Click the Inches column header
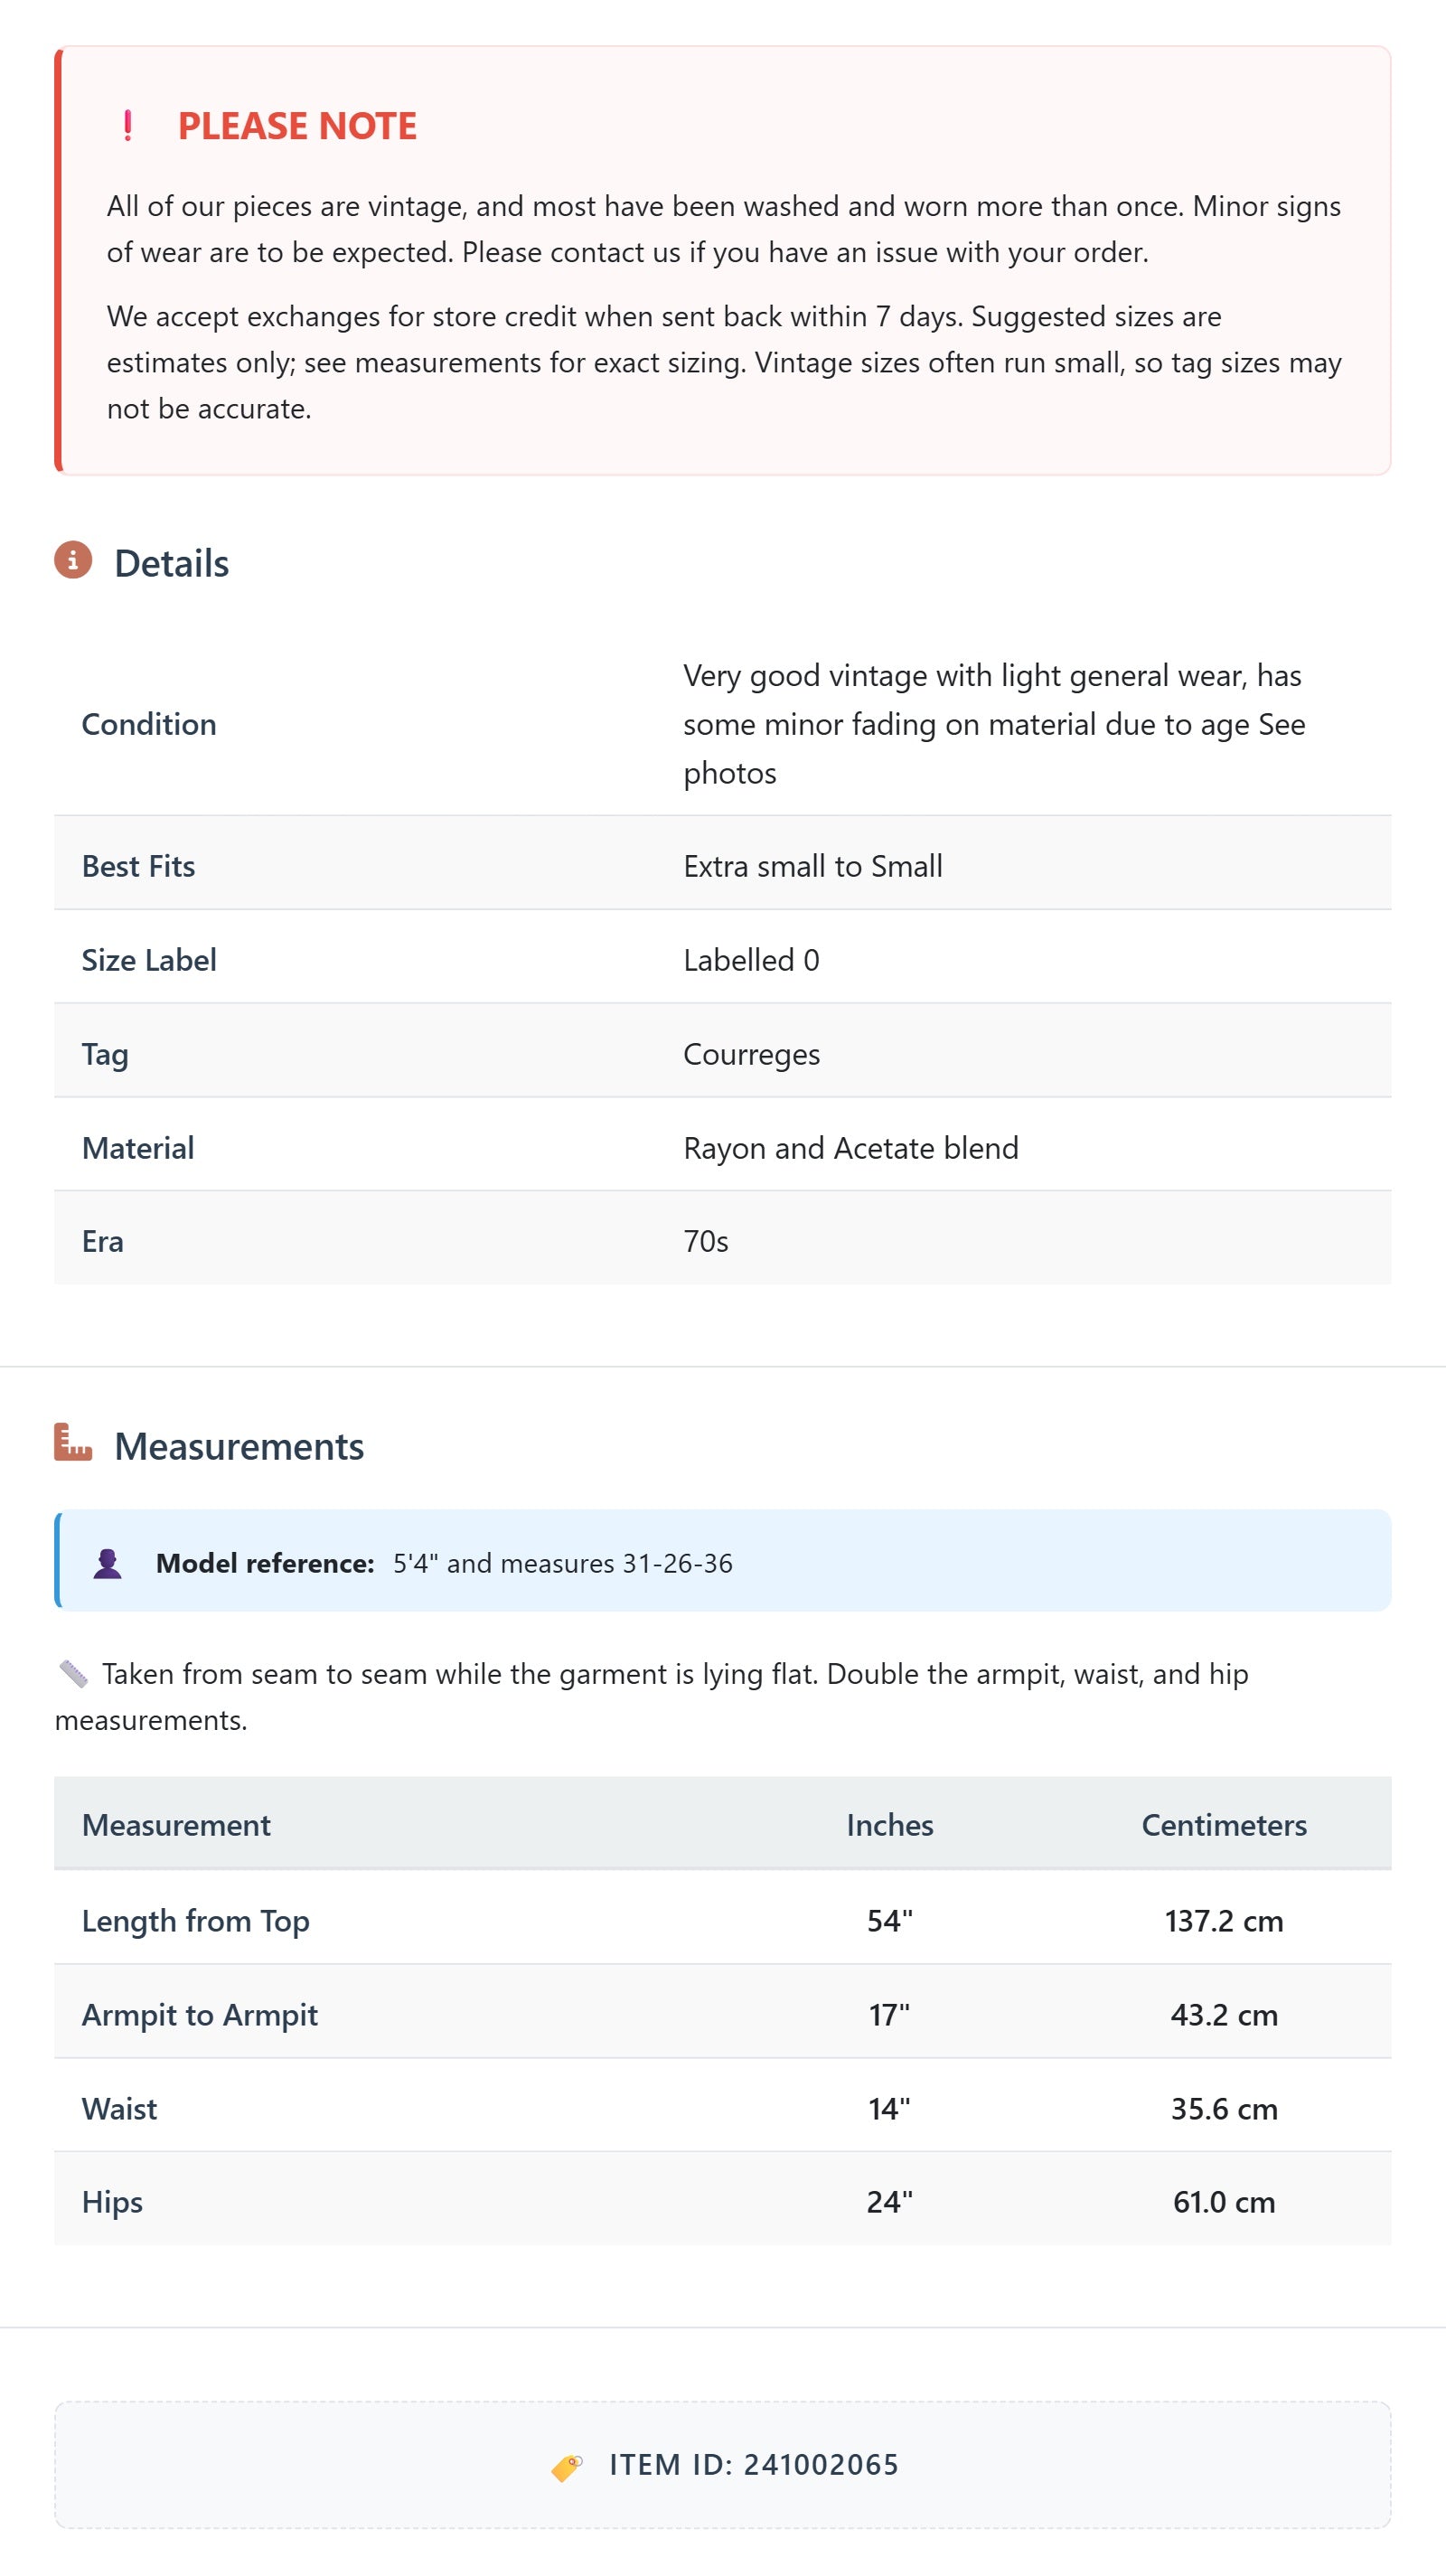1446x2576 pixels. point(889,1825)
